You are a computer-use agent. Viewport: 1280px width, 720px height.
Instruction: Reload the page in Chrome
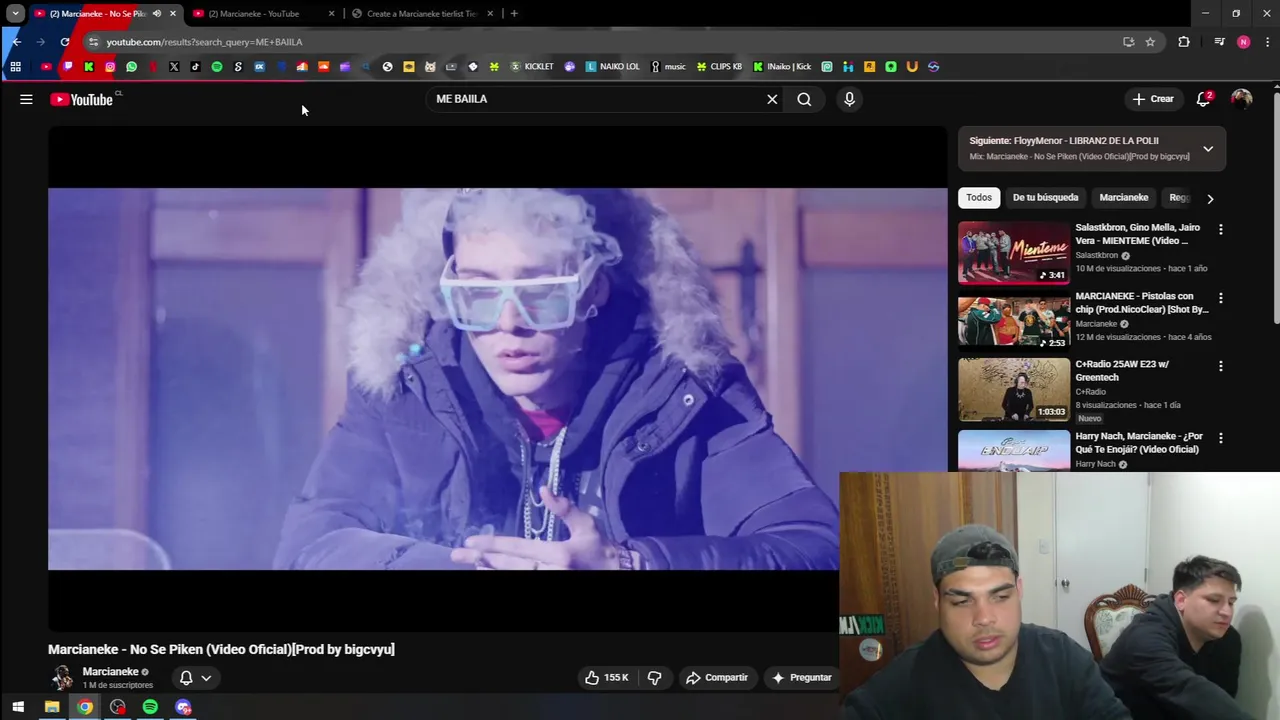[65, 42]
